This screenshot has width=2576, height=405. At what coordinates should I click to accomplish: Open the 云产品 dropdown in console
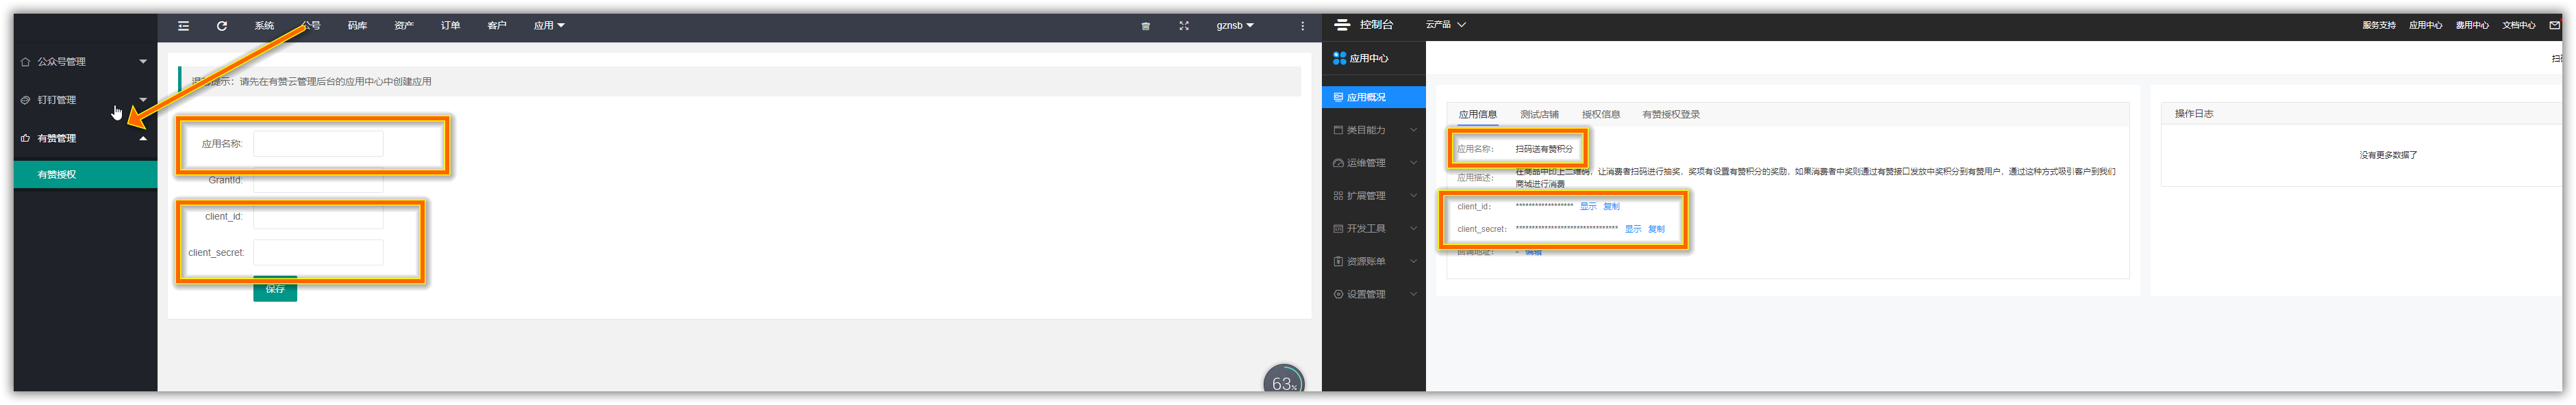tap(1445, 25)
